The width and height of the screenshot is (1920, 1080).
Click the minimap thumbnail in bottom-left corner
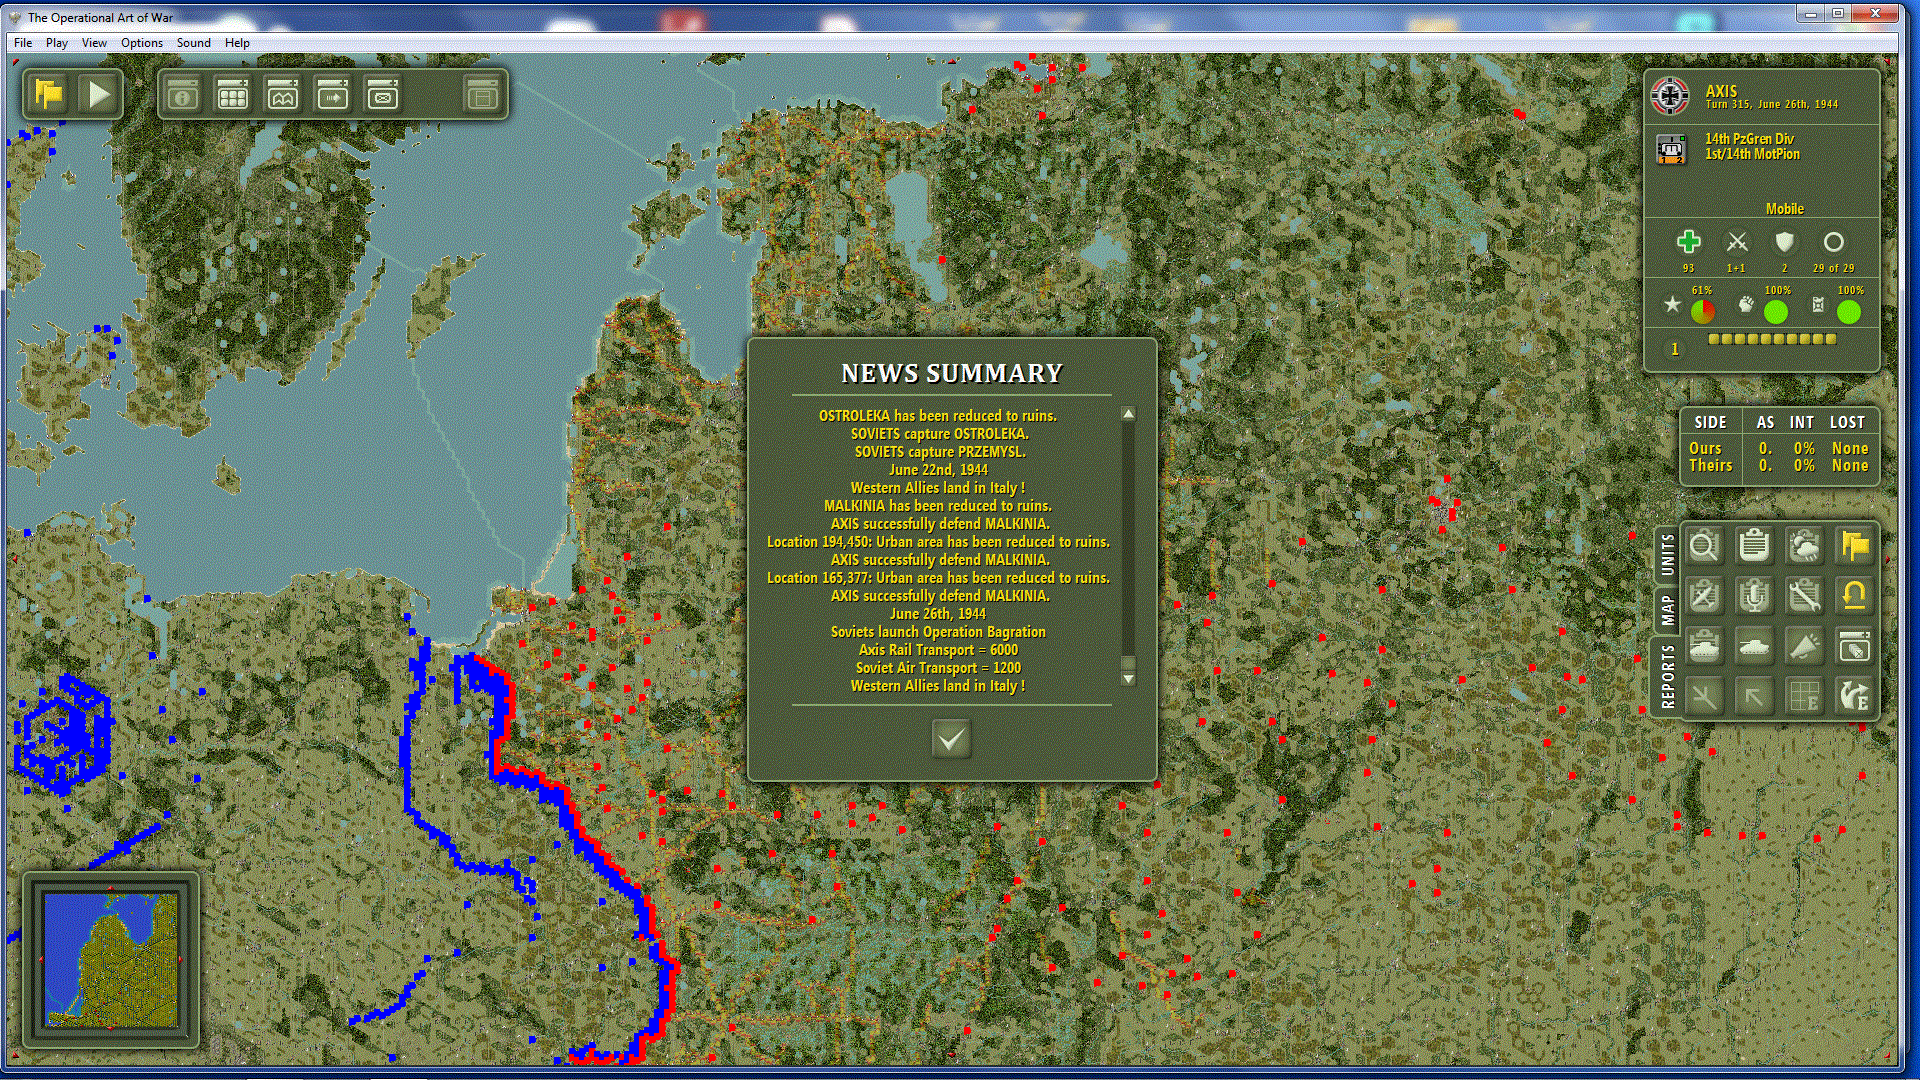pyautogui.click(x=111, y=960)
